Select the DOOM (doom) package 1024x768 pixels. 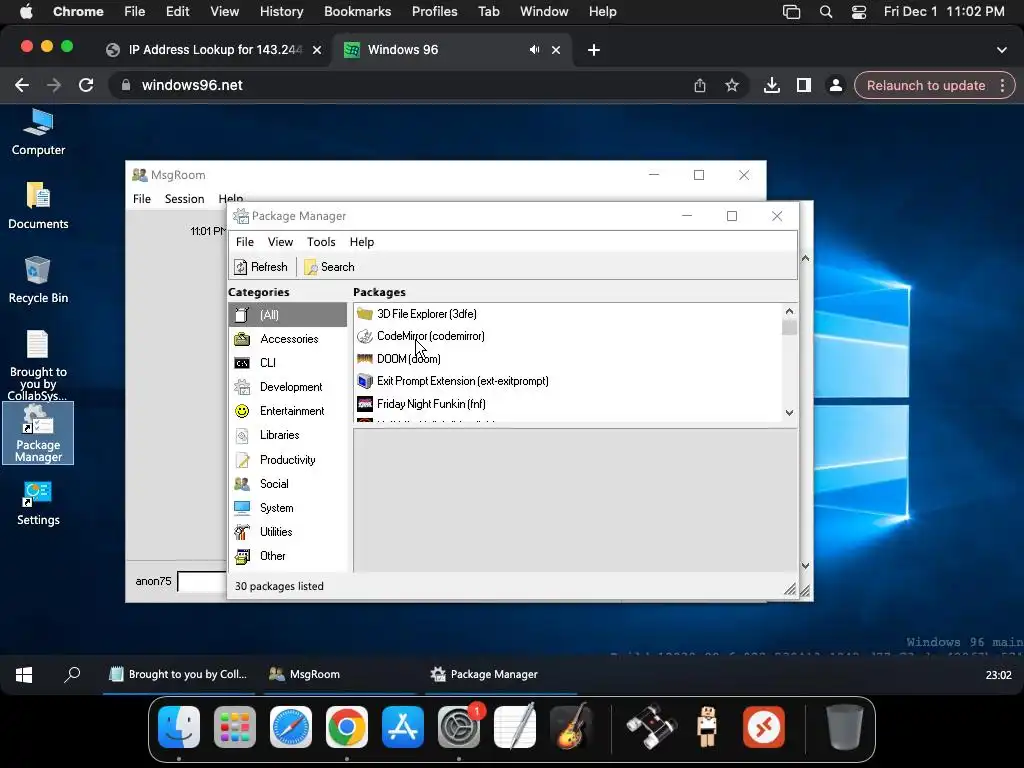(x=568, y=359)
